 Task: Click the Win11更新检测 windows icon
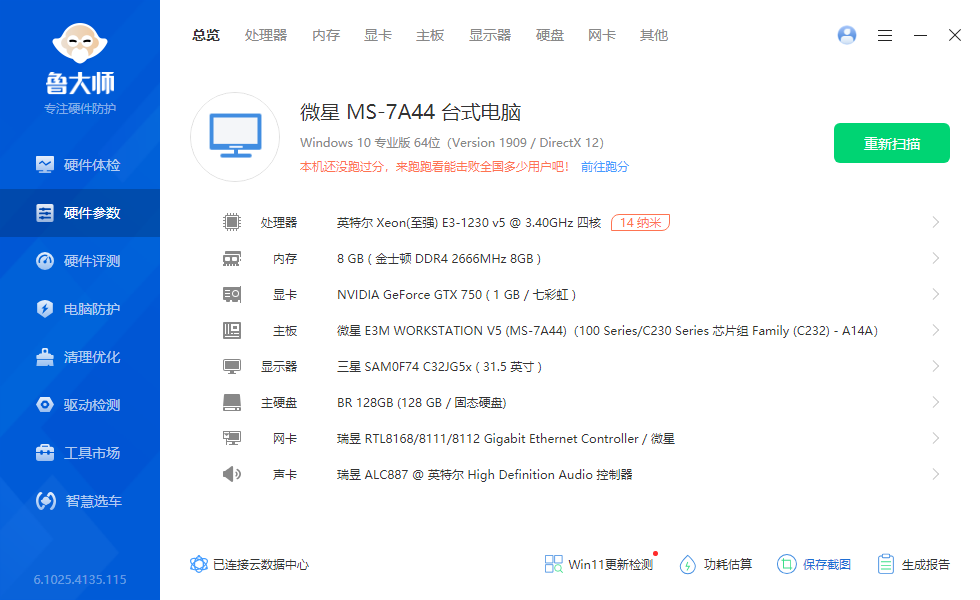click(554, 564)
